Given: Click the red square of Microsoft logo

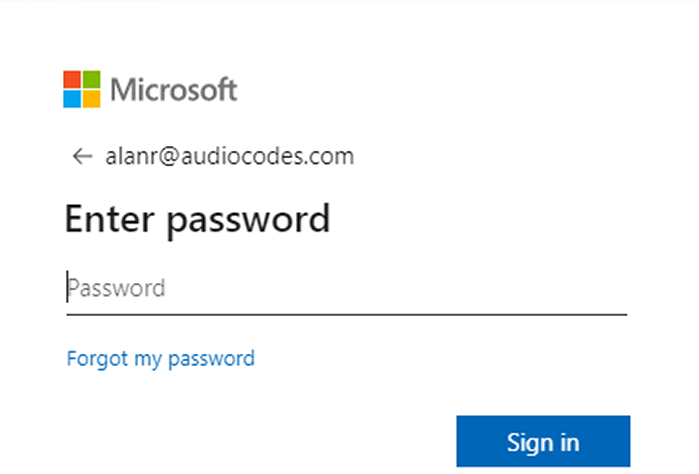Looking at the screenshot, I should click(x=73, y=79).
